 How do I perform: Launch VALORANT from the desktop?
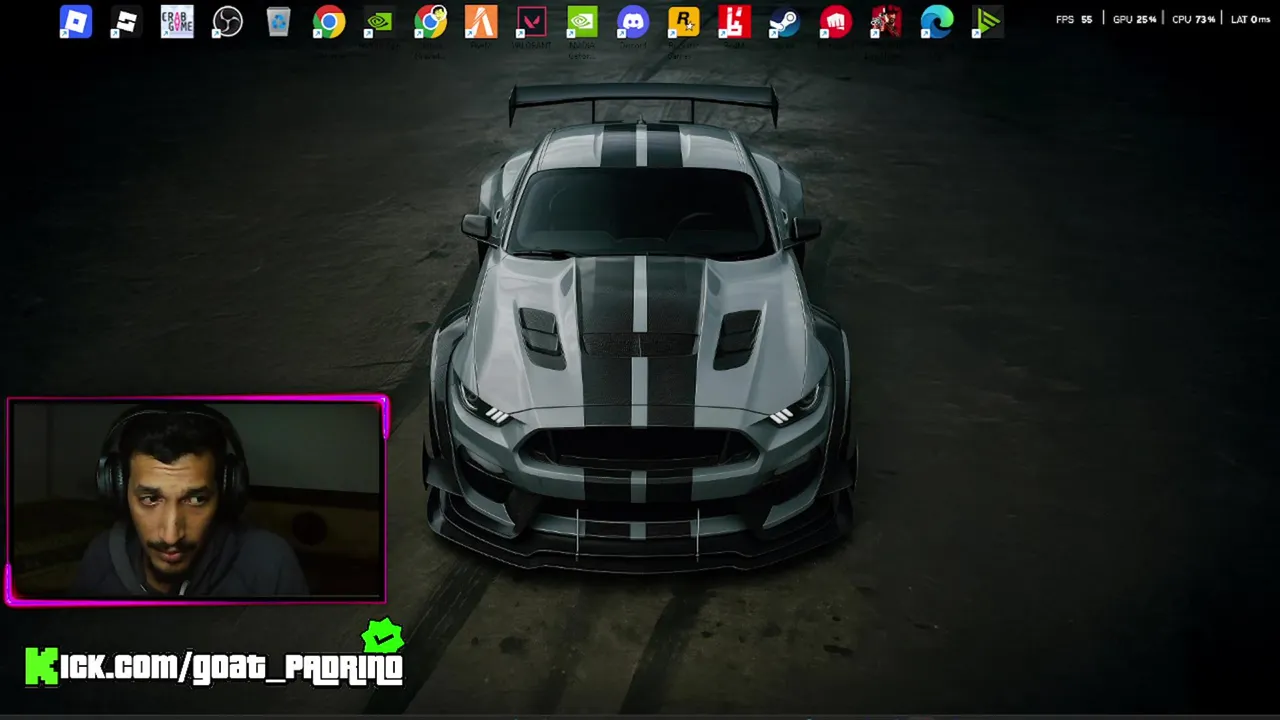click(x=532, y=22)
